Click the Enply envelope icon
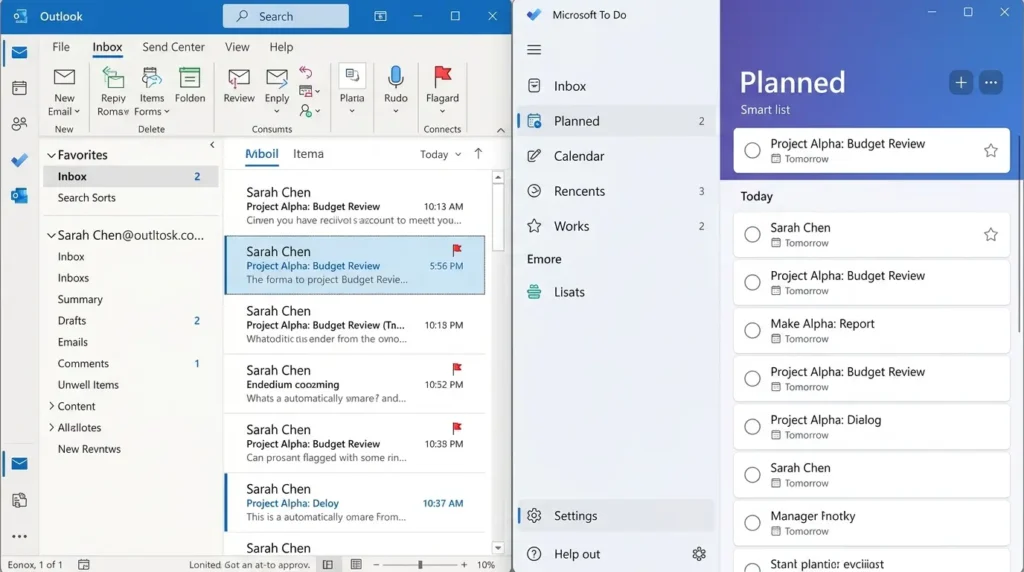Viewport: 1024px width, 572px height. [x=277, y=78]
